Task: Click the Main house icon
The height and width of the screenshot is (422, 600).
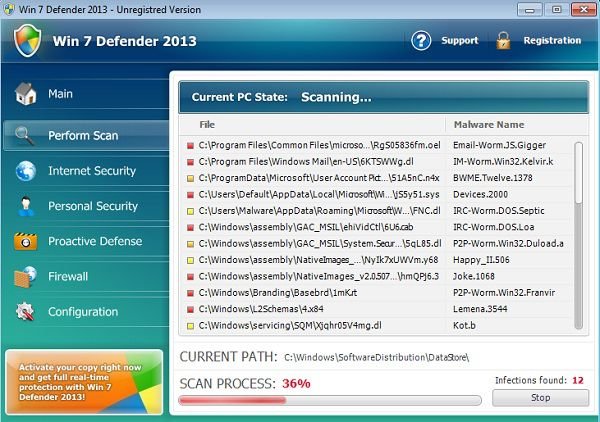Action: (26, 94)
